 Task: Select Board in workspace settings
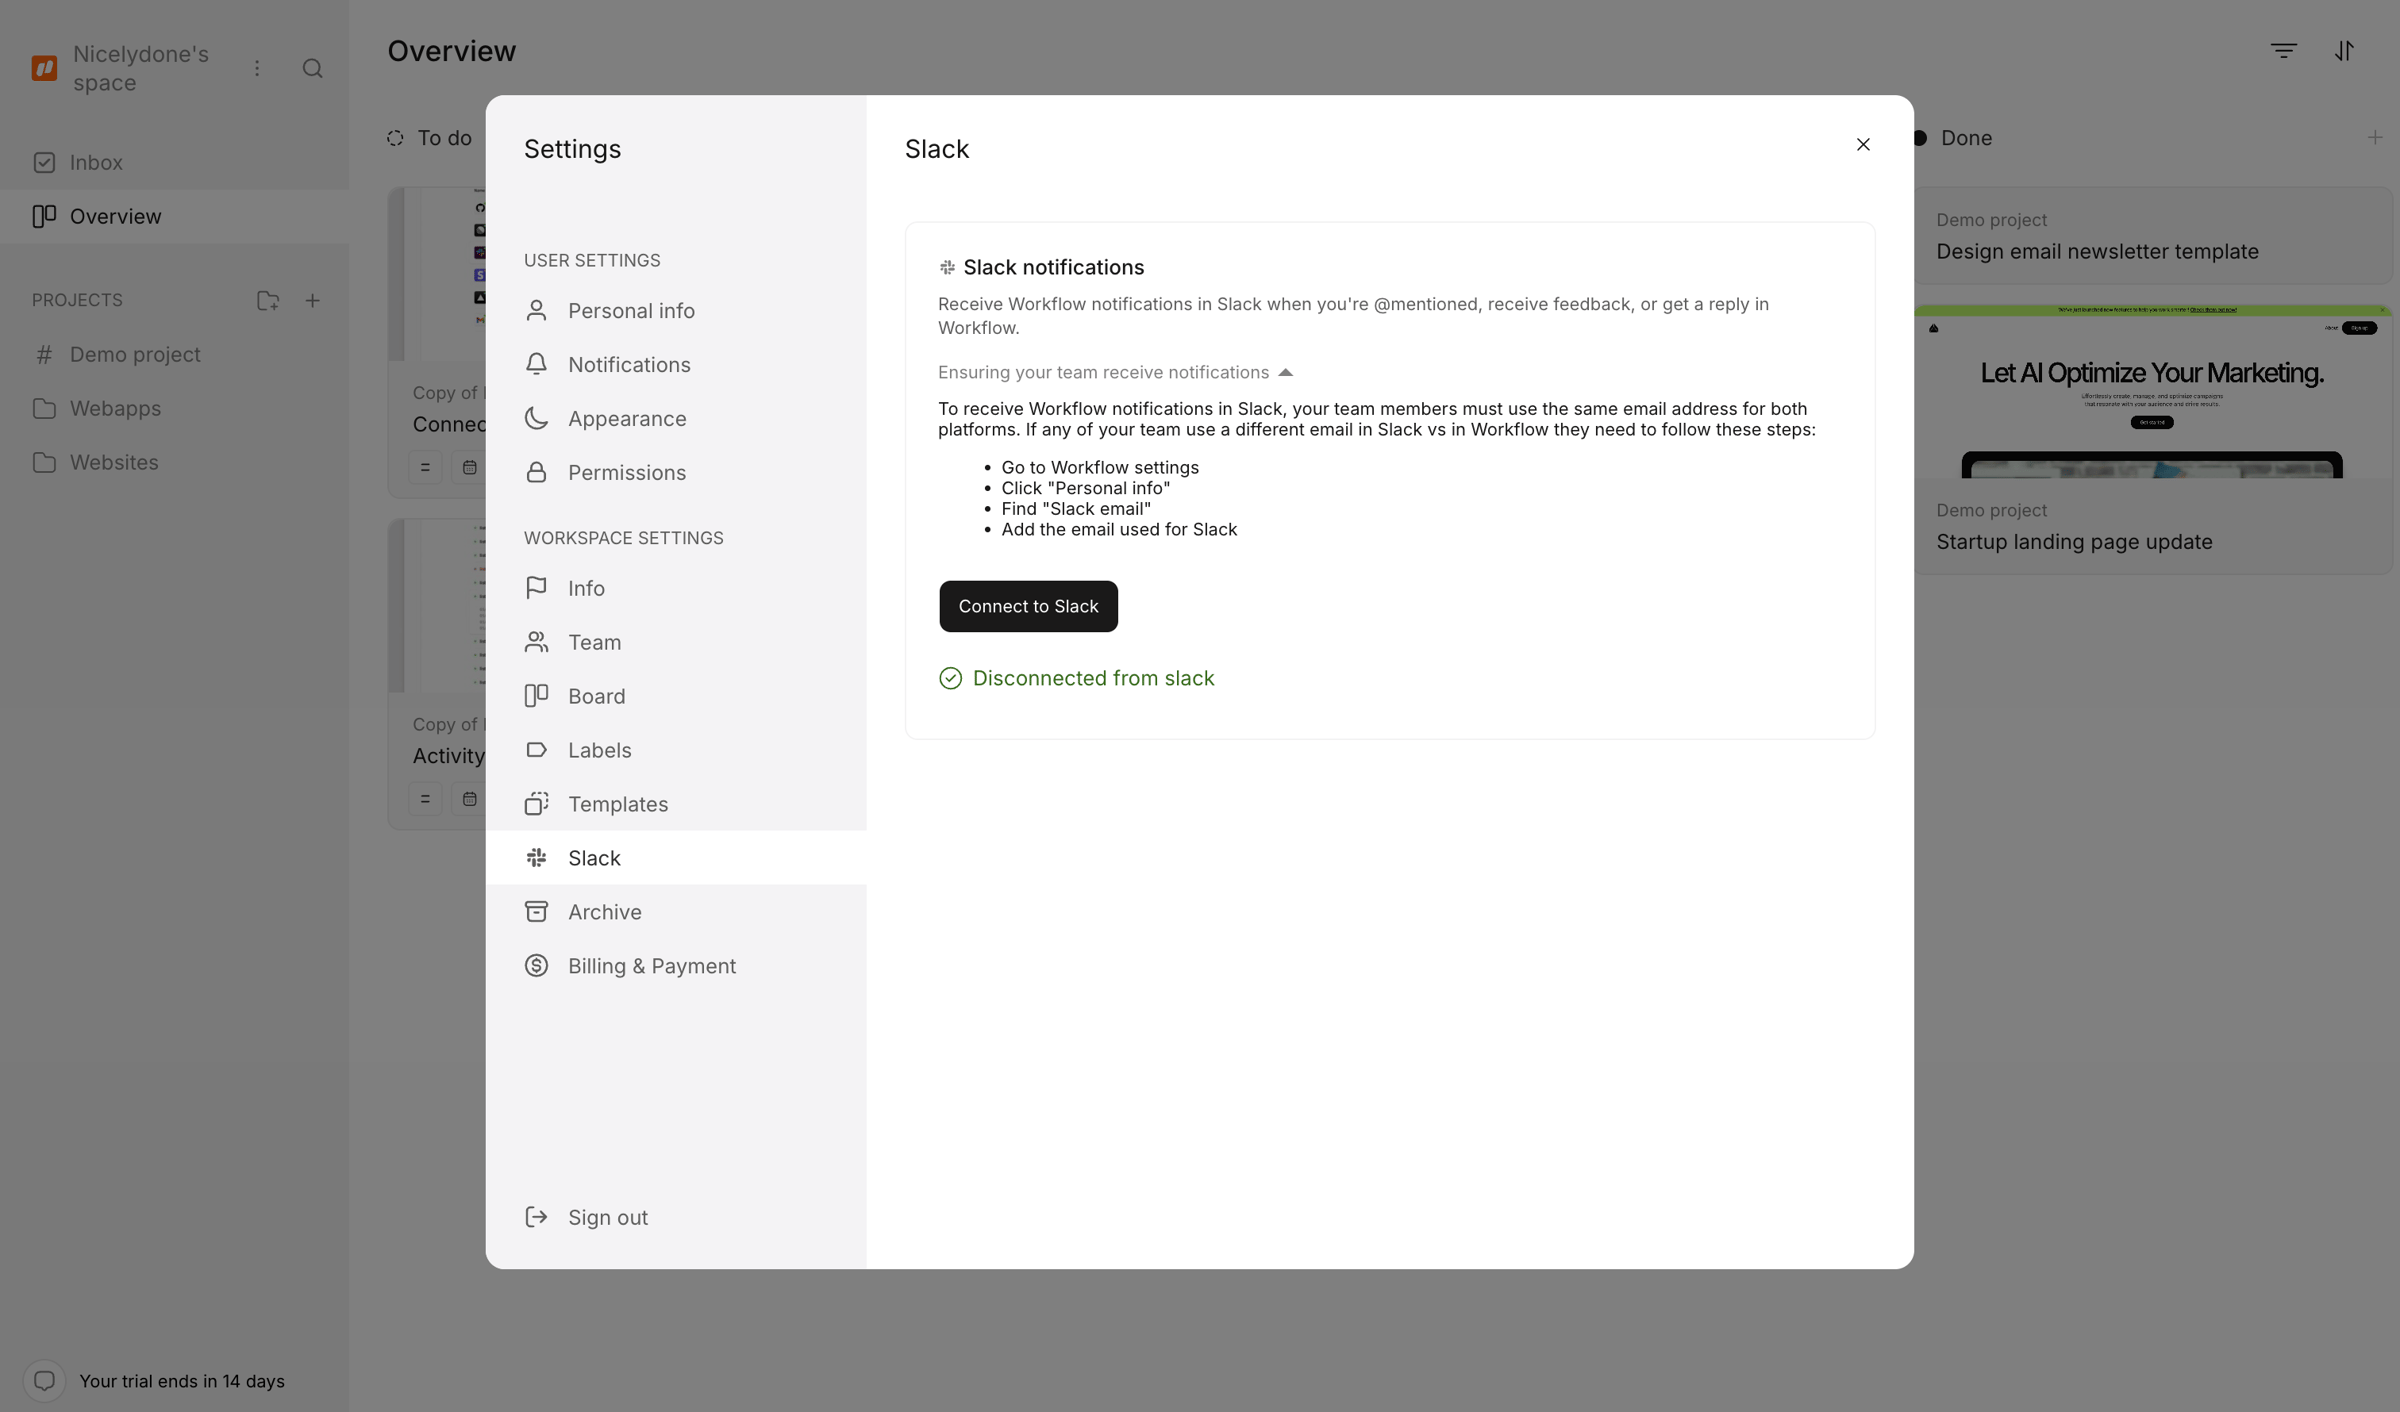pyautogui.click(x=676, y=696)
